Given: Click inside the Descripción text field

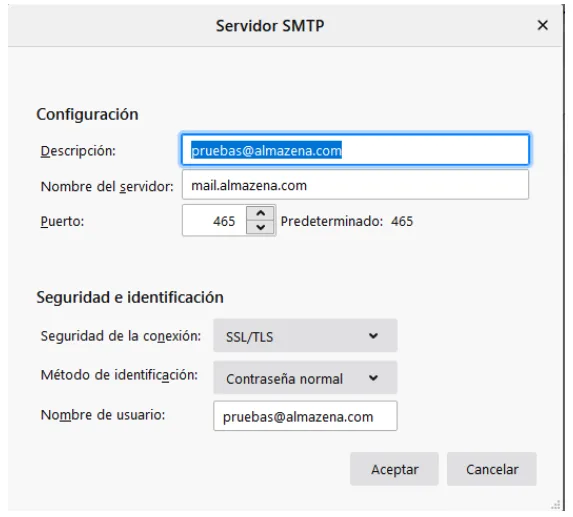Looking at the screenshot, I should click(x=355, y=150).
